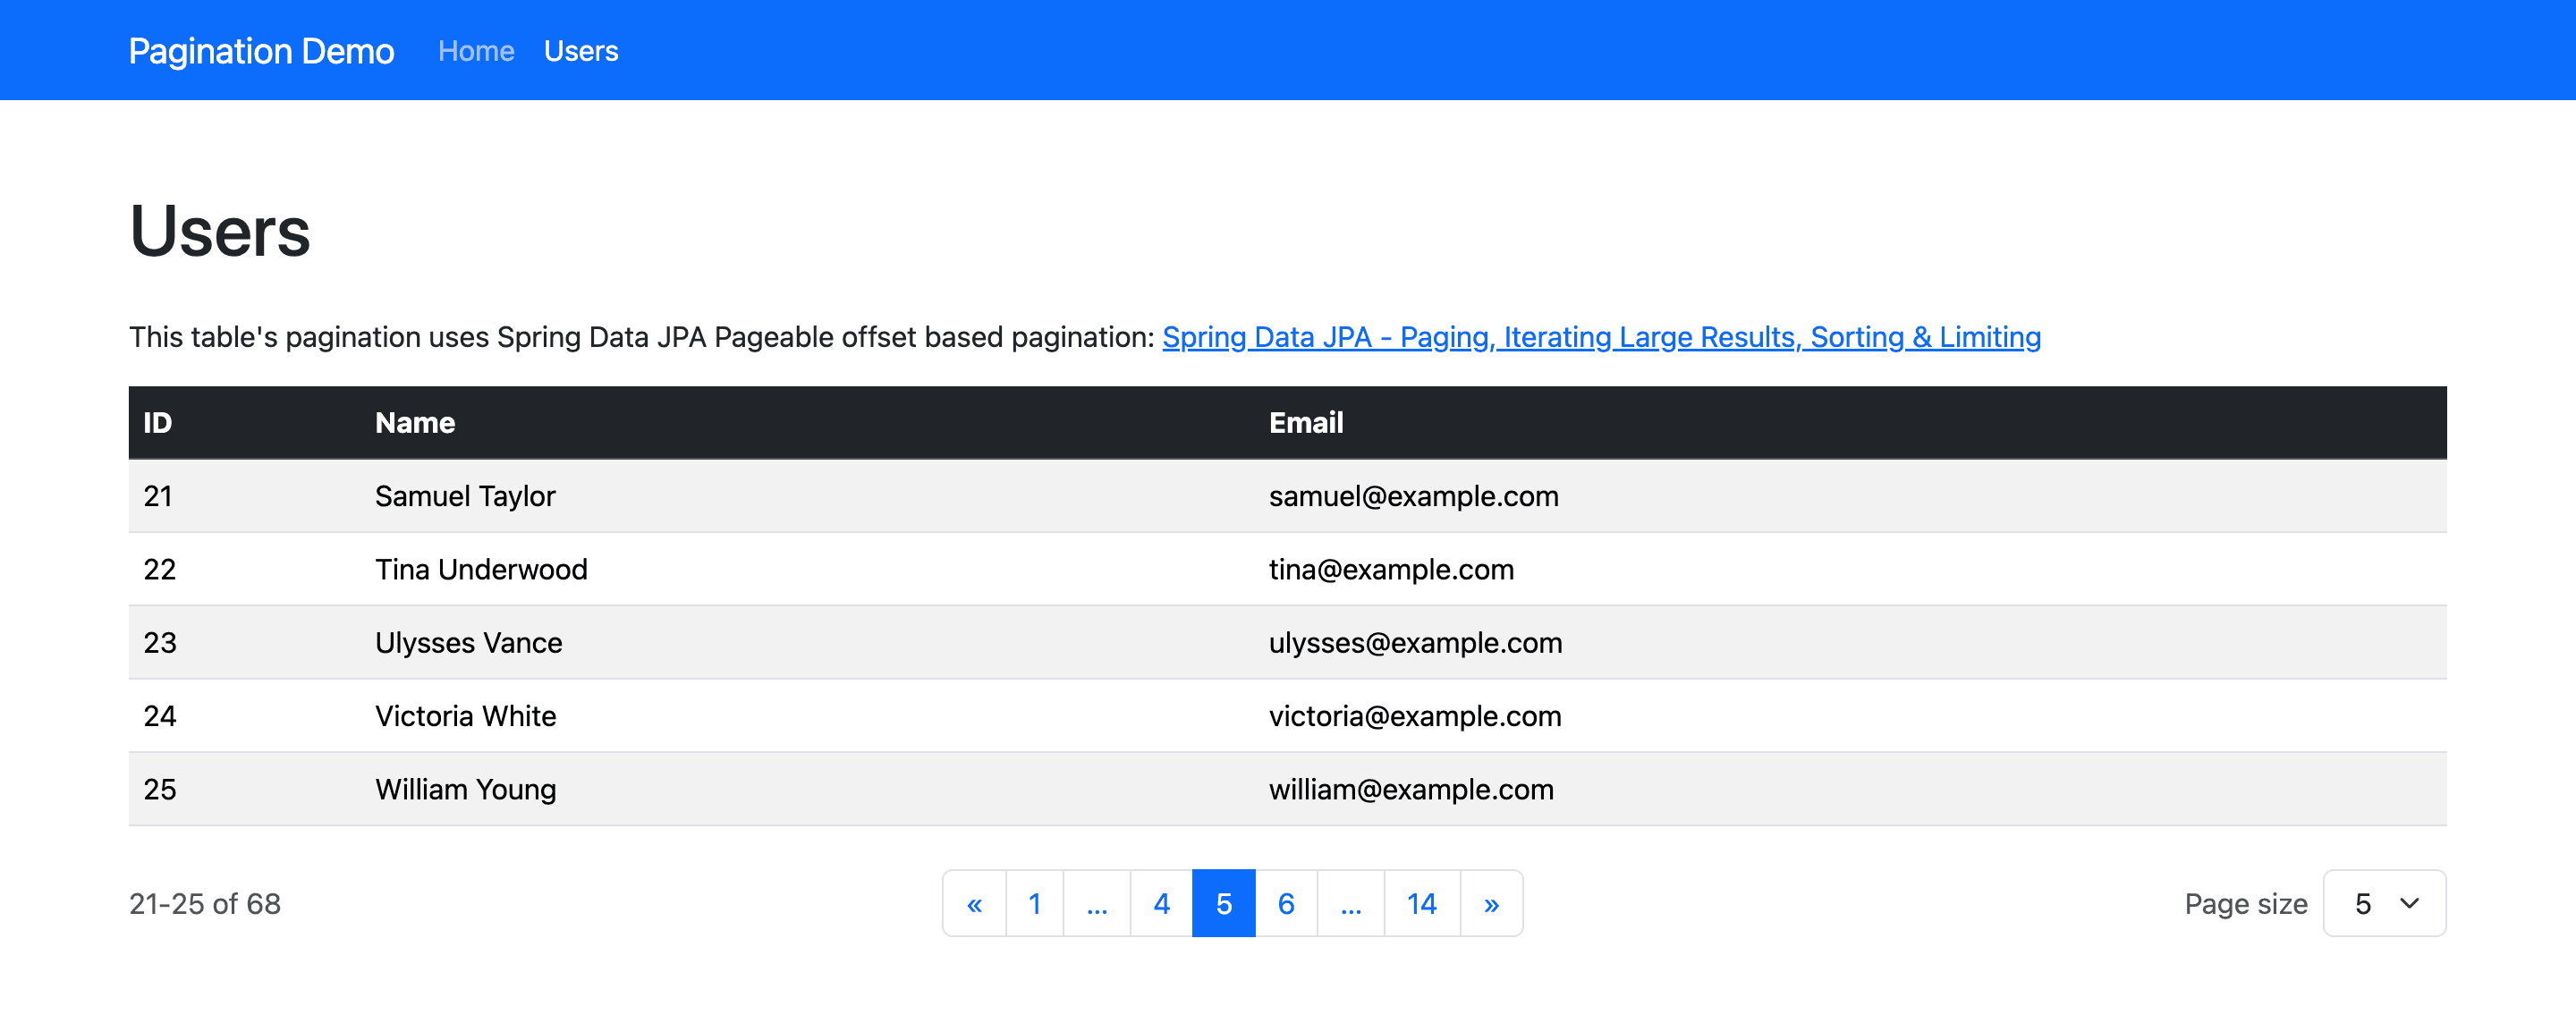Jump to page 14
2576x1023 pixels.
coord(1421,903)
